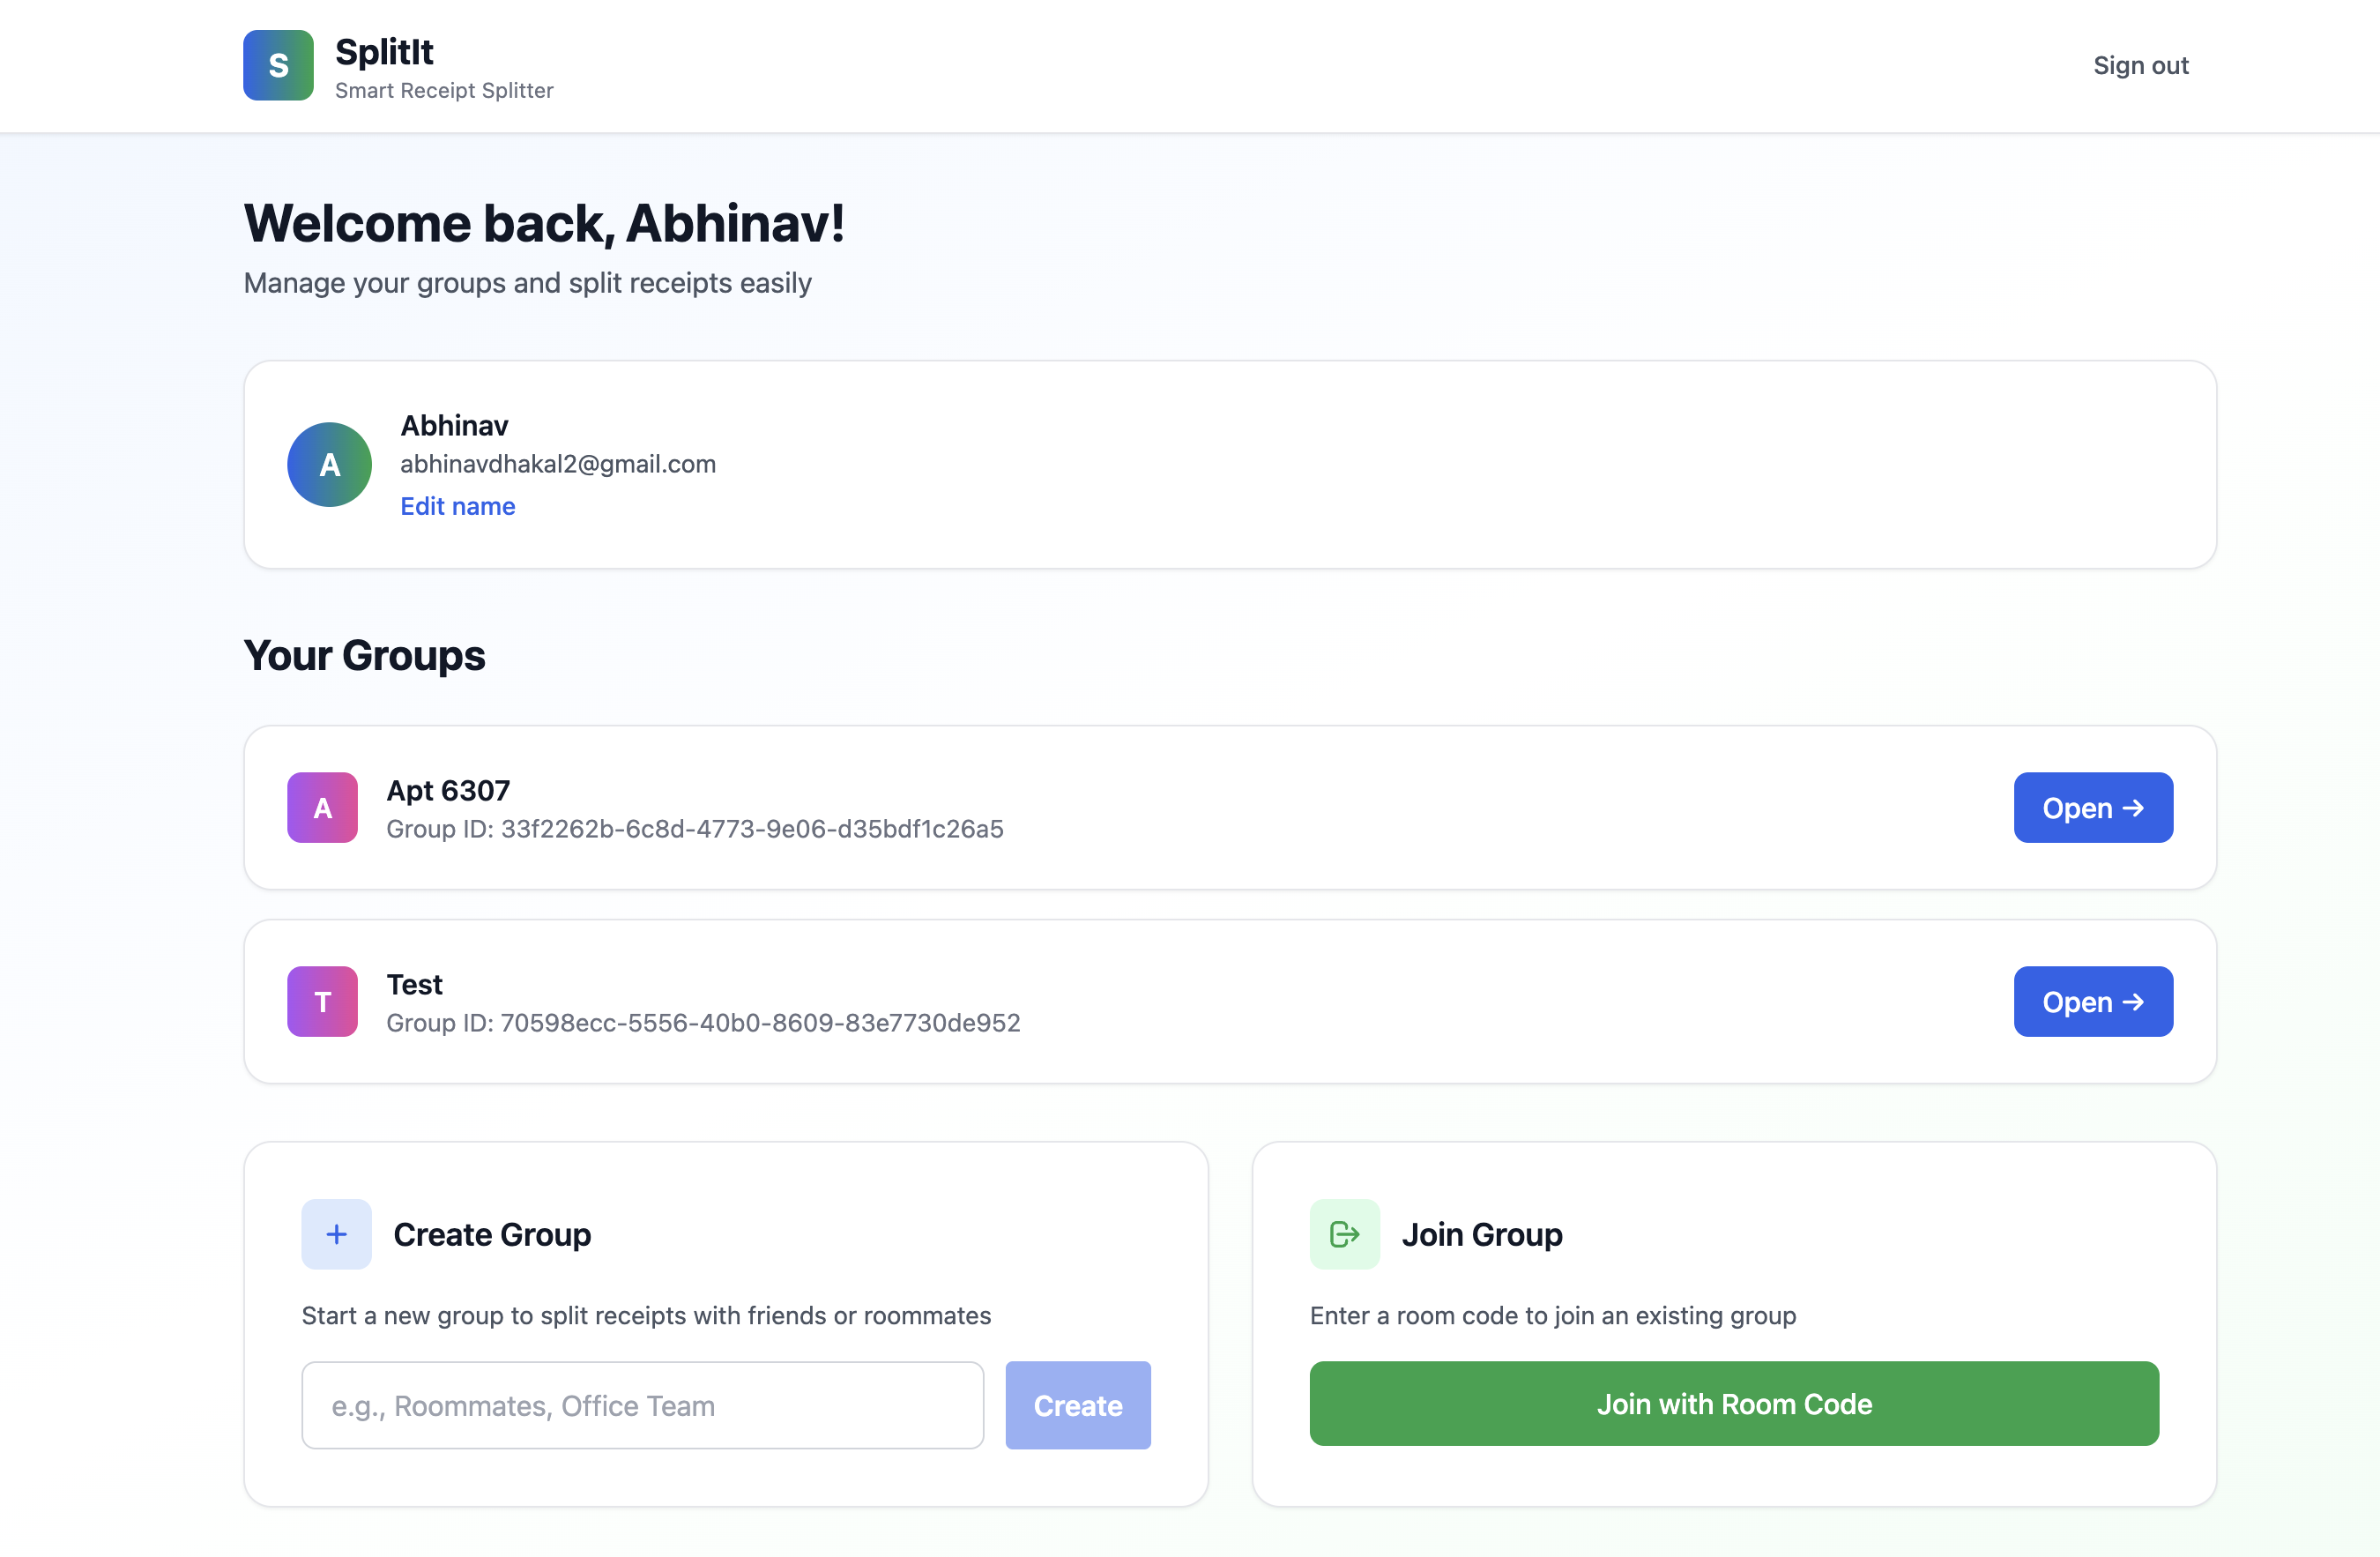The width and height of the screenshot is (2380, 1557).
Task: Click Join with Room Code button
Action: [1733, 1403]
